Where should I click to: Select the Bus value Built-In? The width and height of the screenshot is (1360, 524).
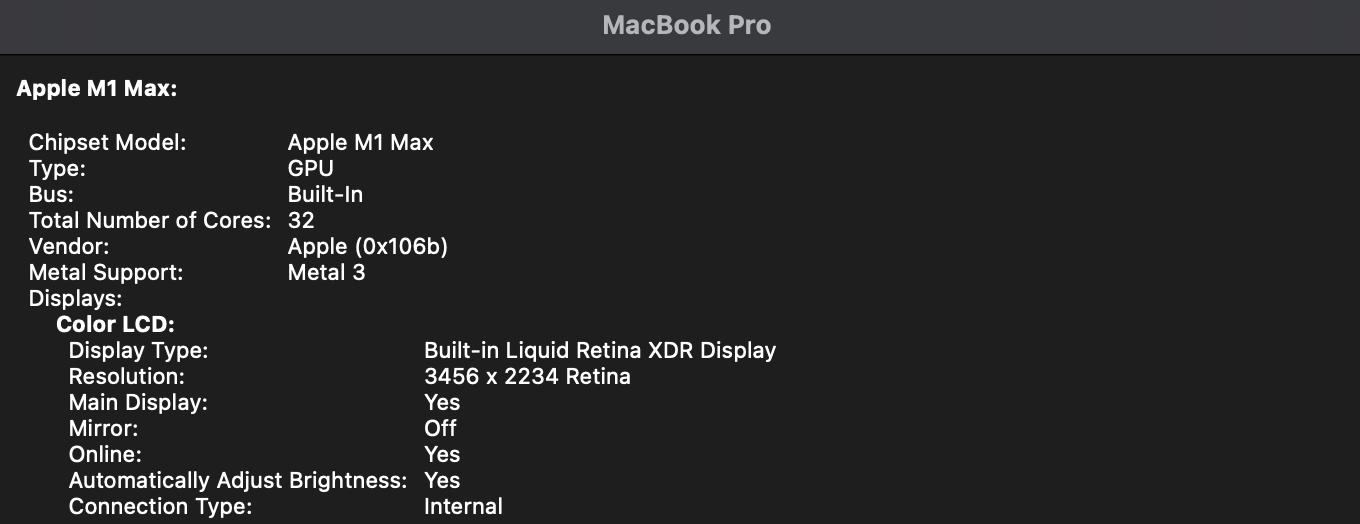coord(325,195)
